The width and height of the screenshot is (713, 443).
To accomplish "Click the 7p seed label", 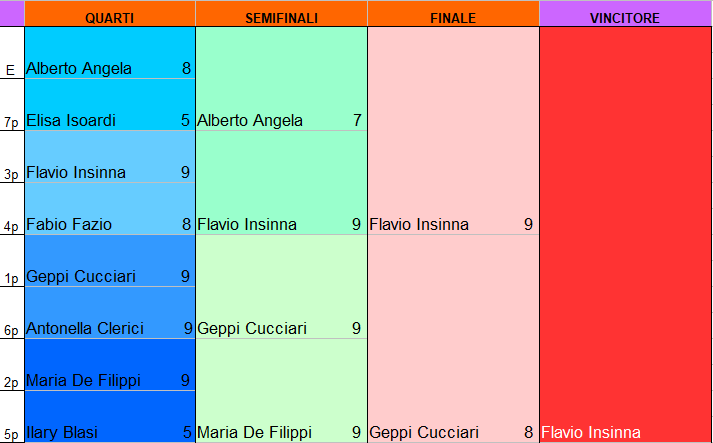I will tap(12, 123).
